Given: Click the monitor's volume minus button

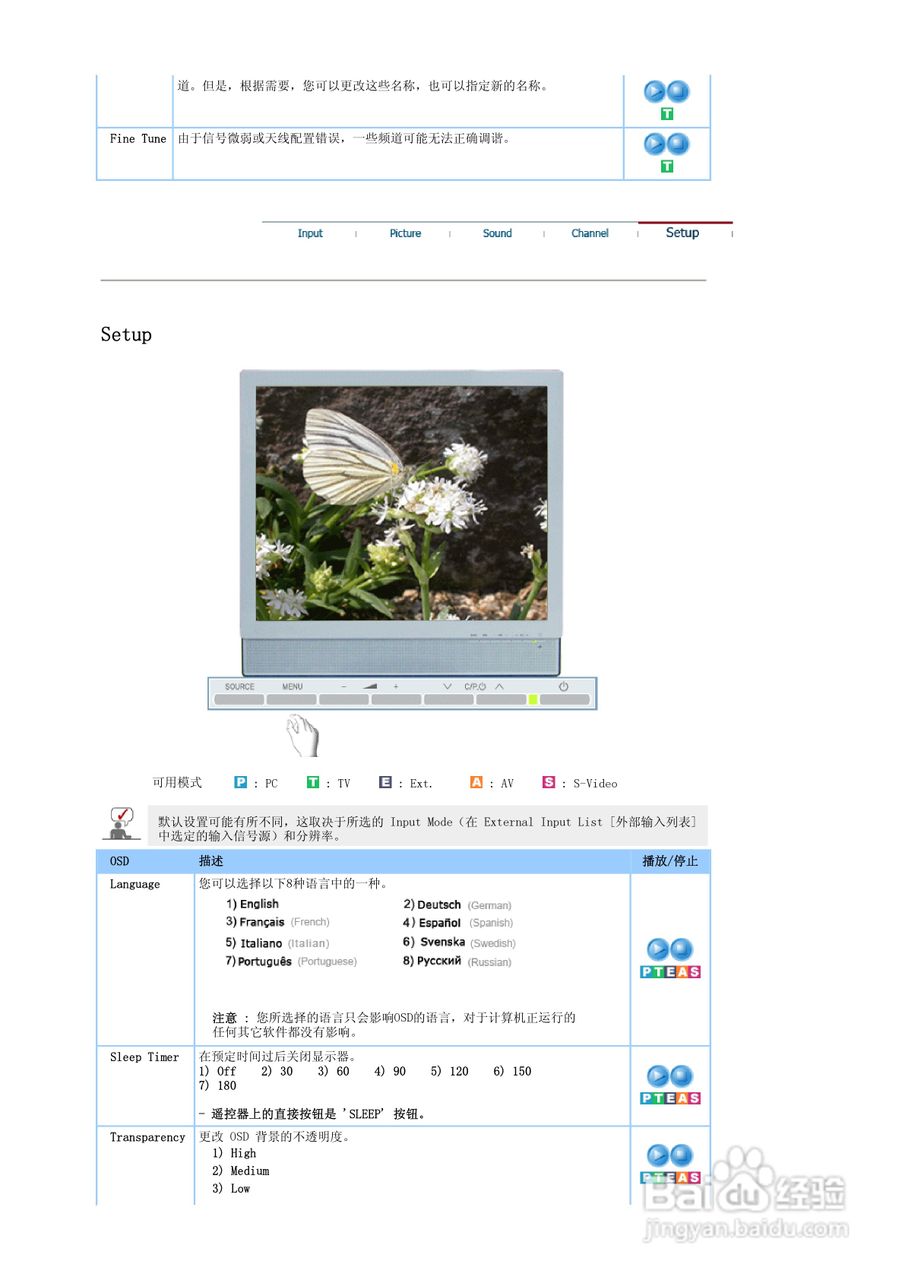Looking at the screenshot, I should click(x=344, y=699).
